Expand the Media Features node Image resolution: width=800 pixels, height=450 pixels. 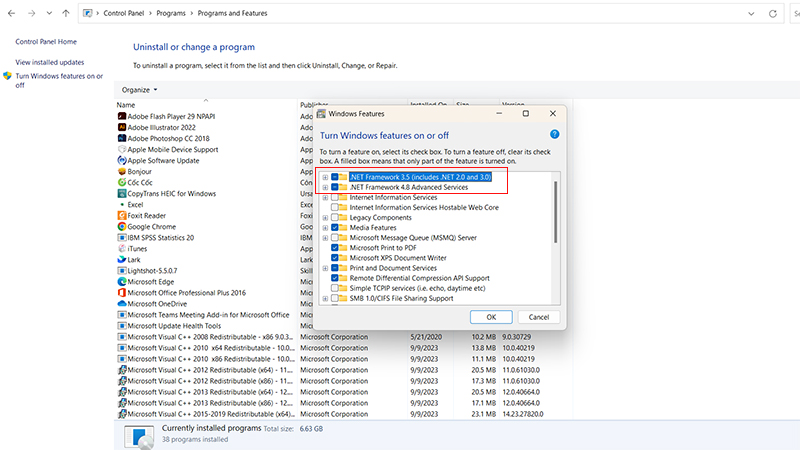point(325,228)
